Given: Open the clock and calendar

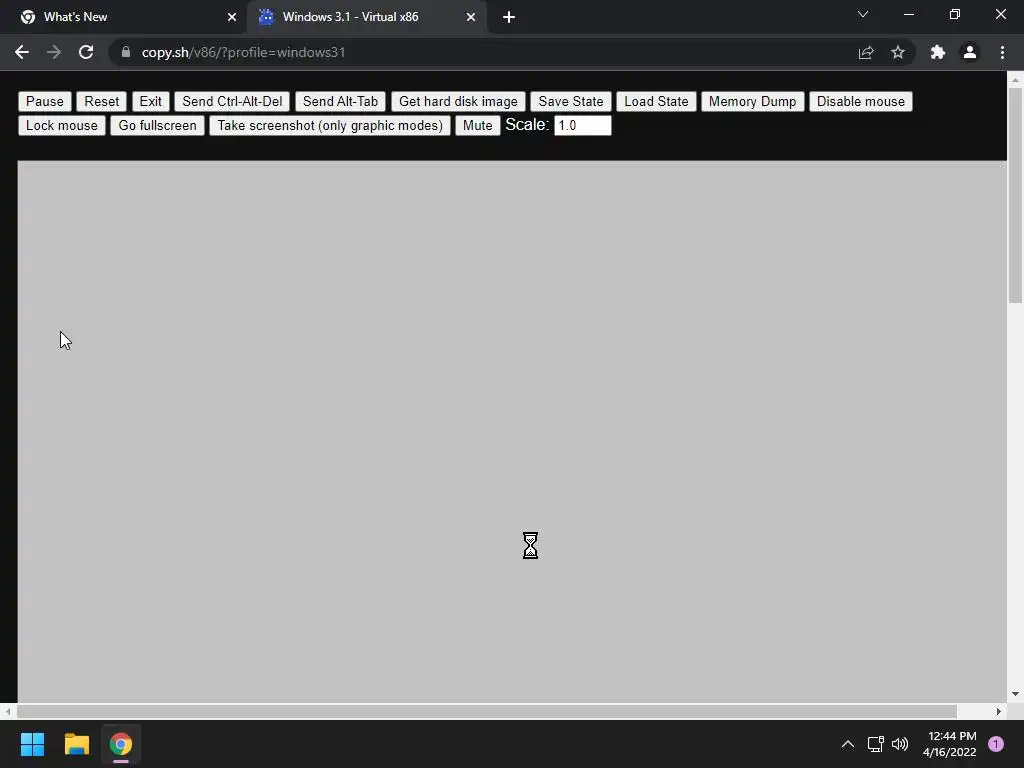Looking at the screenshot, I should pos(950,744).
